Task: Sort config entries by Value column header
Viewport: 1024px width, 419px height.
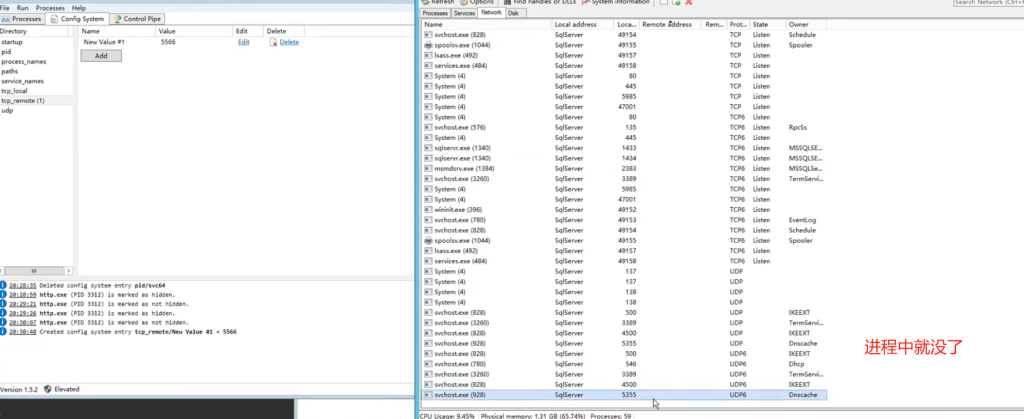Action: click(x=195, y=31)
